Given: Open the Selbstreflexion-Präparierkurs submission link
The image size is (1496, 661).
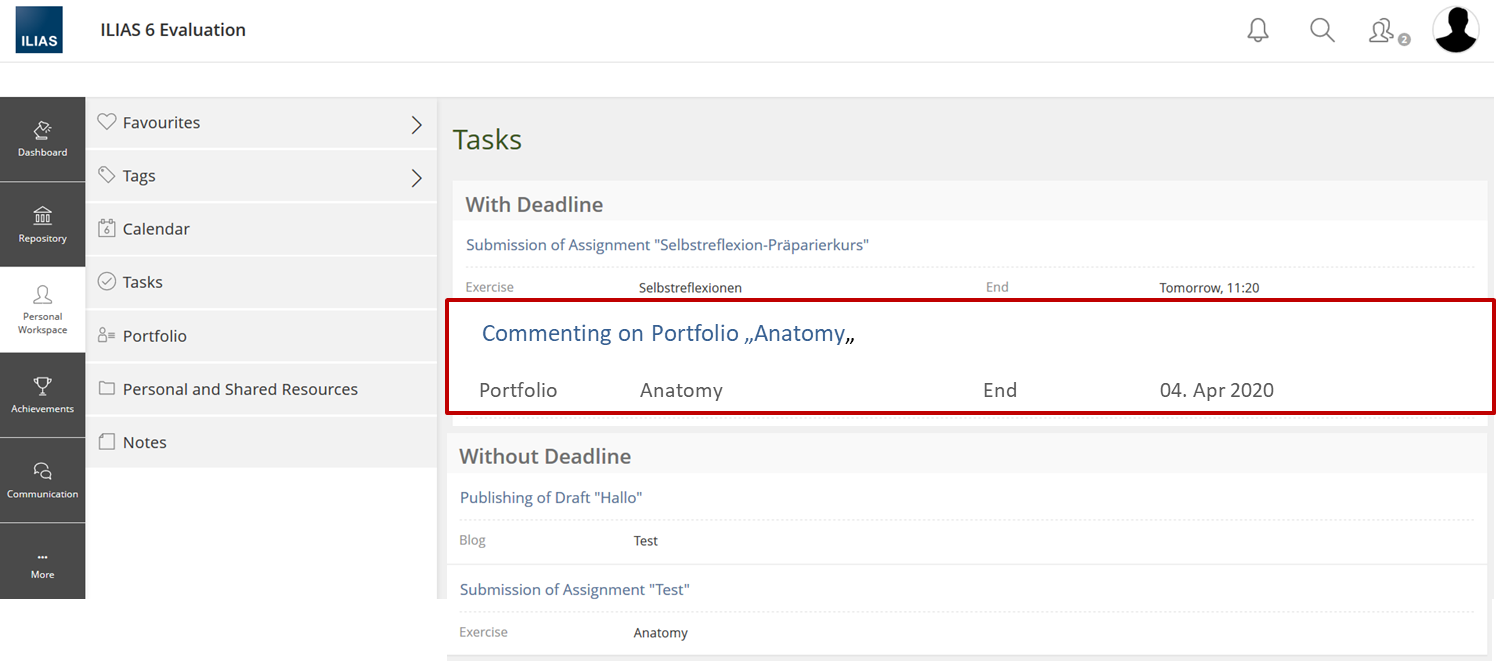Looking at the screenshot, I should (667, 245).
